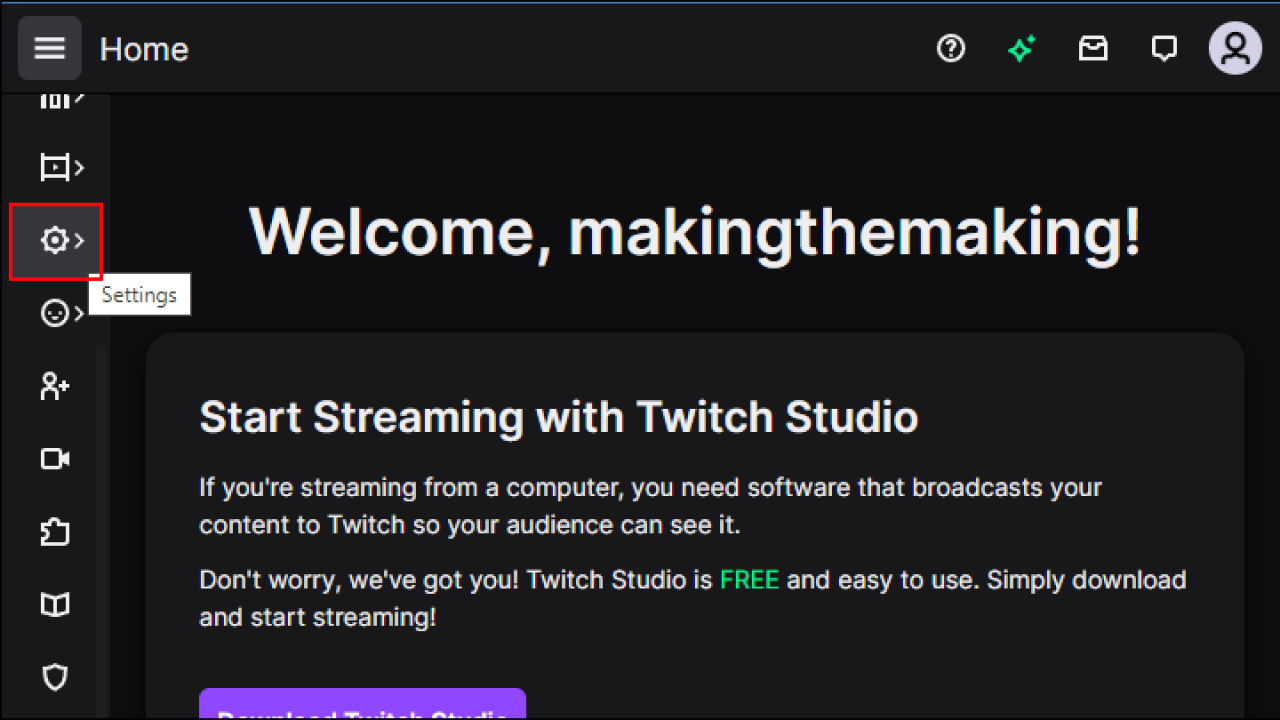Open the Video Producer camera icon

pos(54,459)
